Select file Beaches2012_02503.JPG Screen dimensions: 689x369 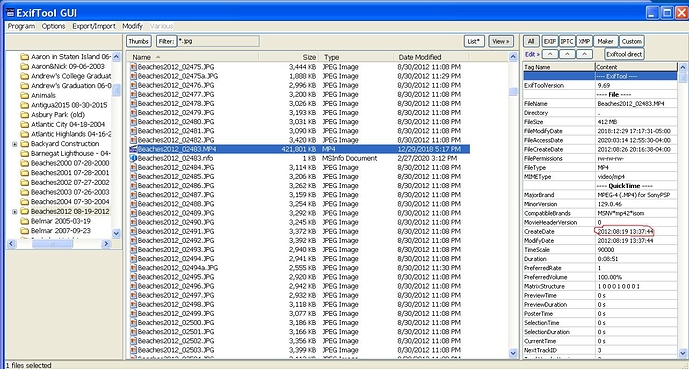[176, 350]
